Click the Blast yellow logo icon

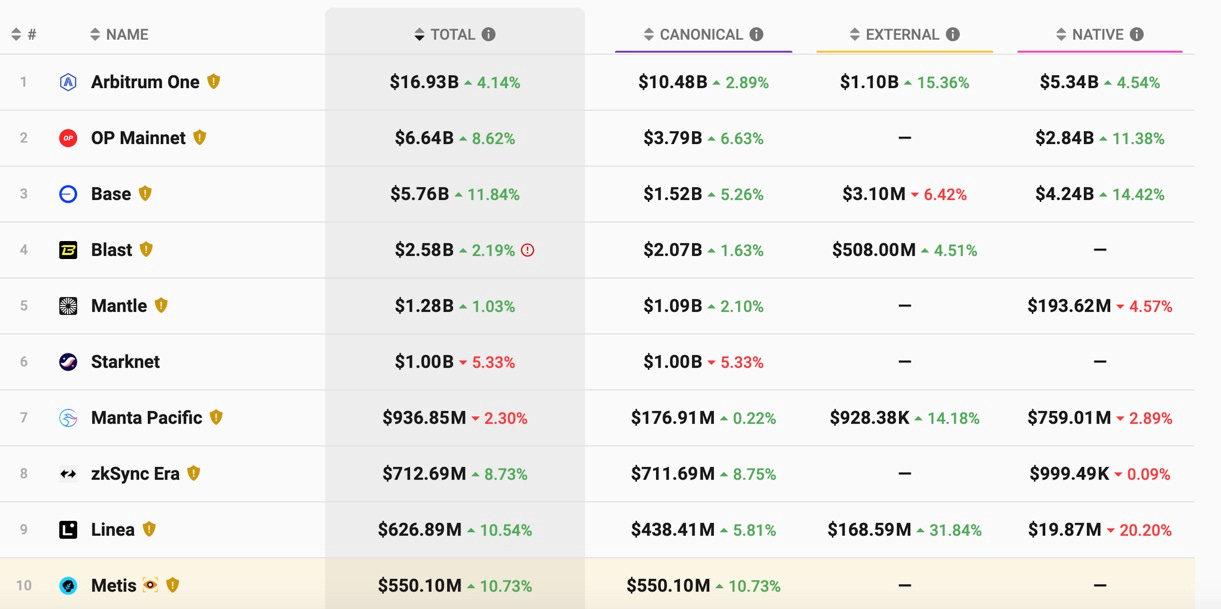coord(68,250)
